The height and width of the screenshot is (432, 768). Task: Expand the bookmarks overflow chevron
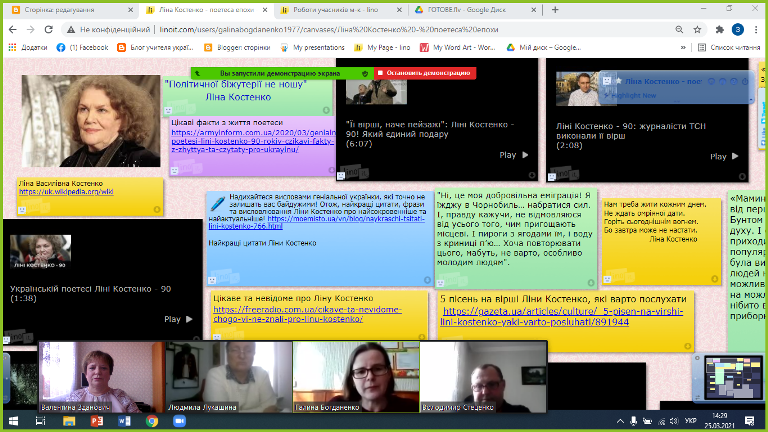[683, 48]
